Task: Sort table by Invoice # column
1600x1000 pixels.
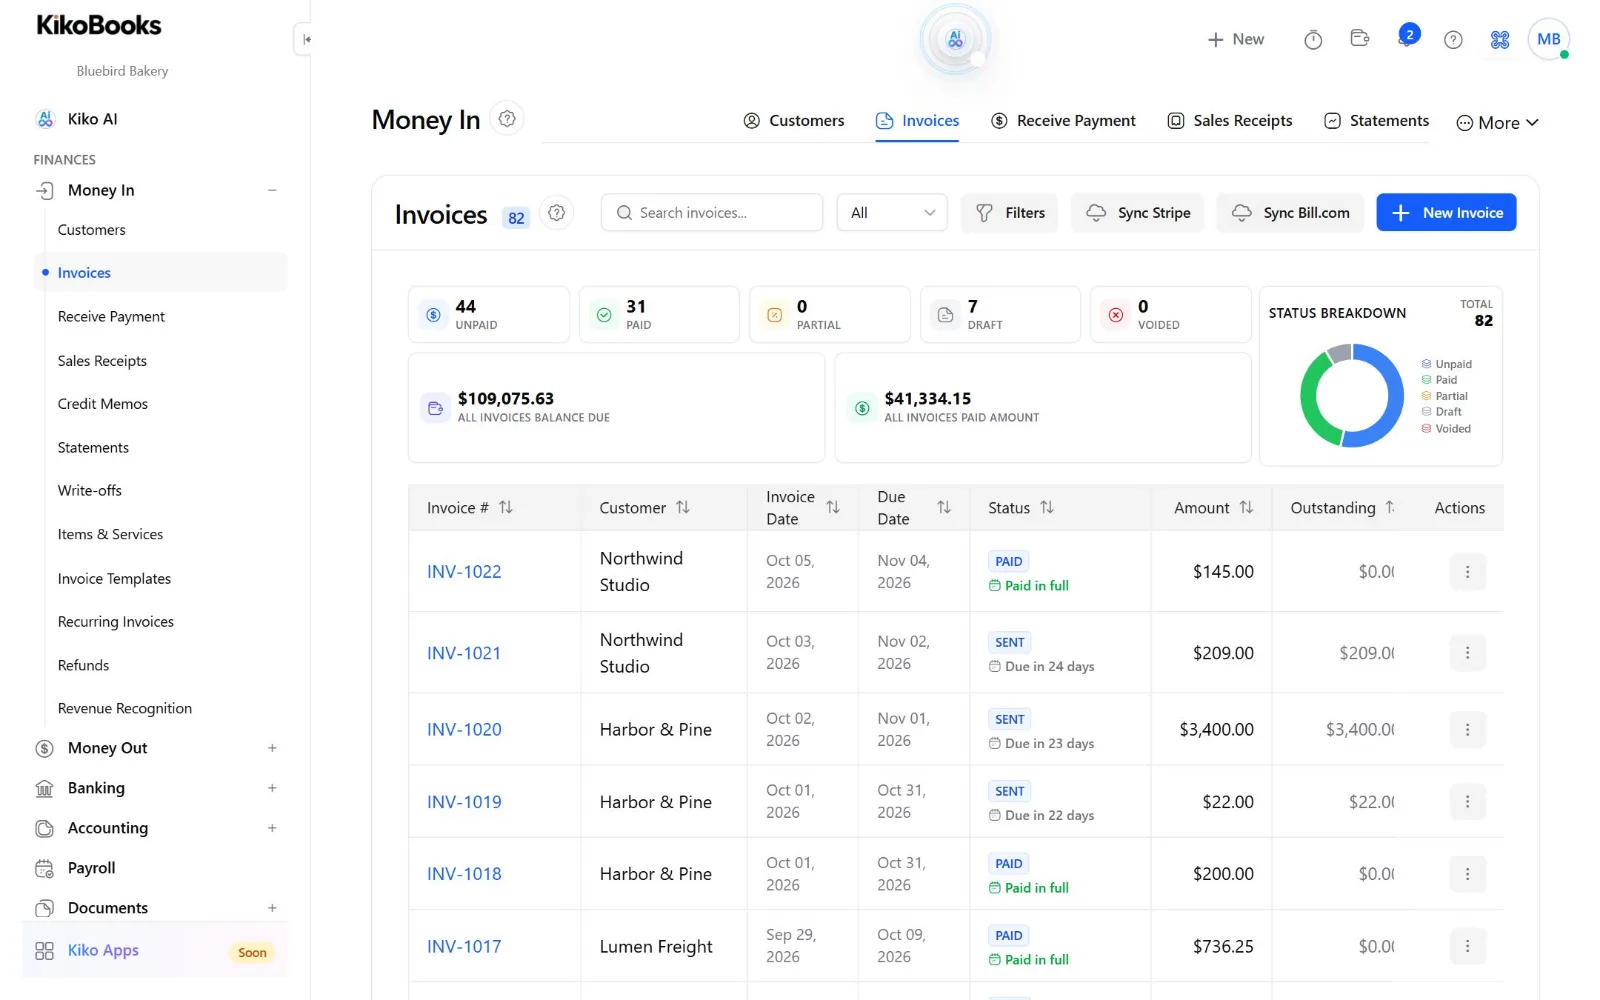Action: tap(506, 508)
